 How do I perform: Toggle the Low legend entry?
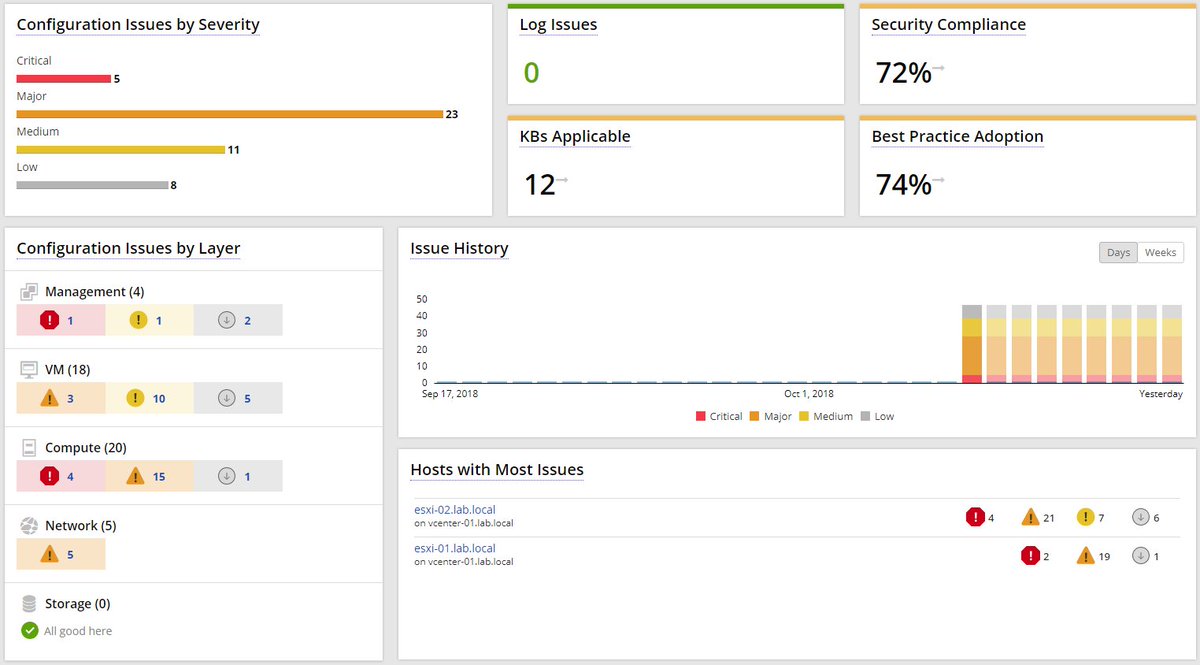[877, 416]
